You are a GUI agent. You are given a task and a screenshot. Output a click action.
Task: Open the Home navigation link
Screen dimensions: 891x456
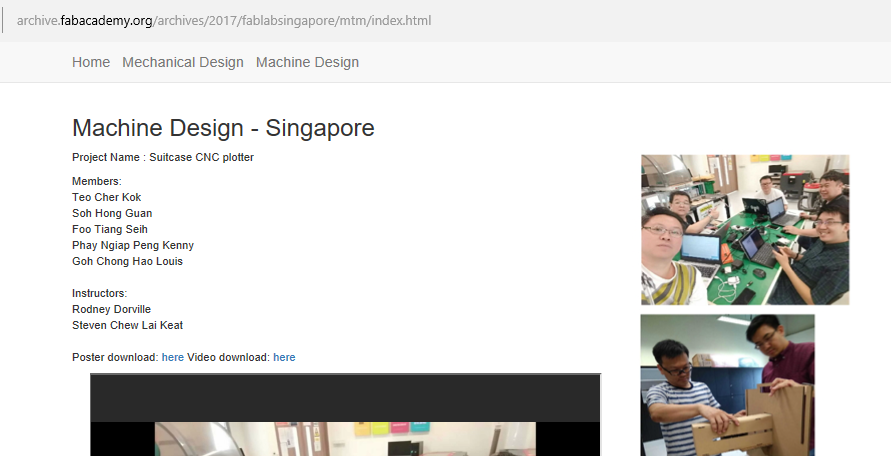coord(91,62)
